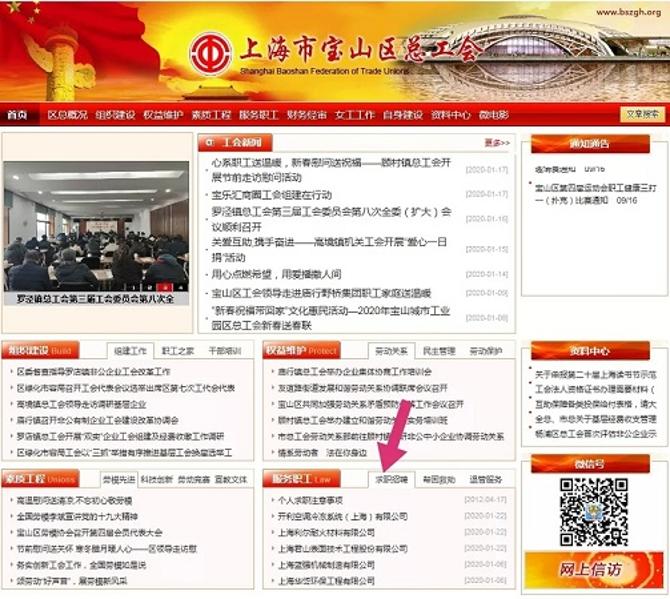This screenshot has height=599, width=670.
Task: Click the 资料中心 navigation item
Action: (450, 115)
